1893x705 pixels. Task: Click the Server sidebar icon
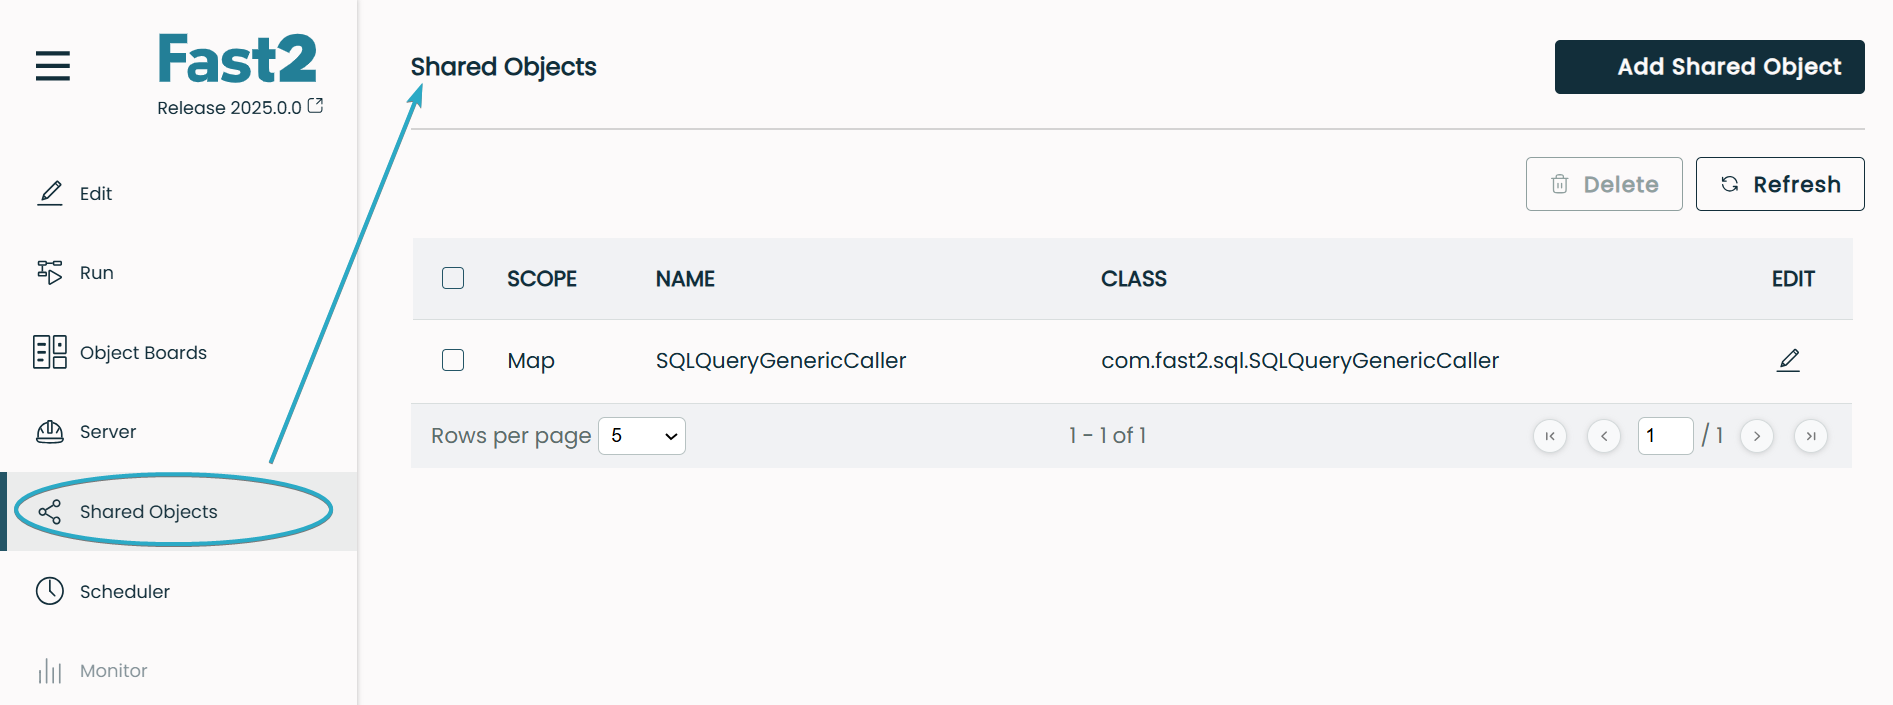point(50,432)
